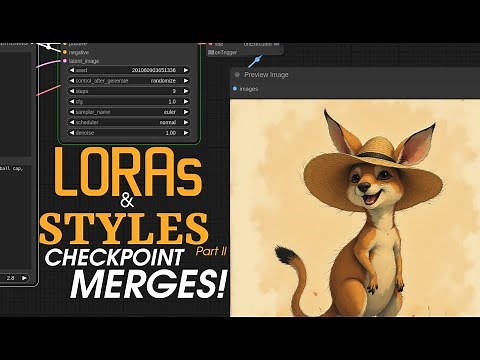Click the "latent_image" input label
The height and width of the screenshot is (360, 480).
click(84, 61)
